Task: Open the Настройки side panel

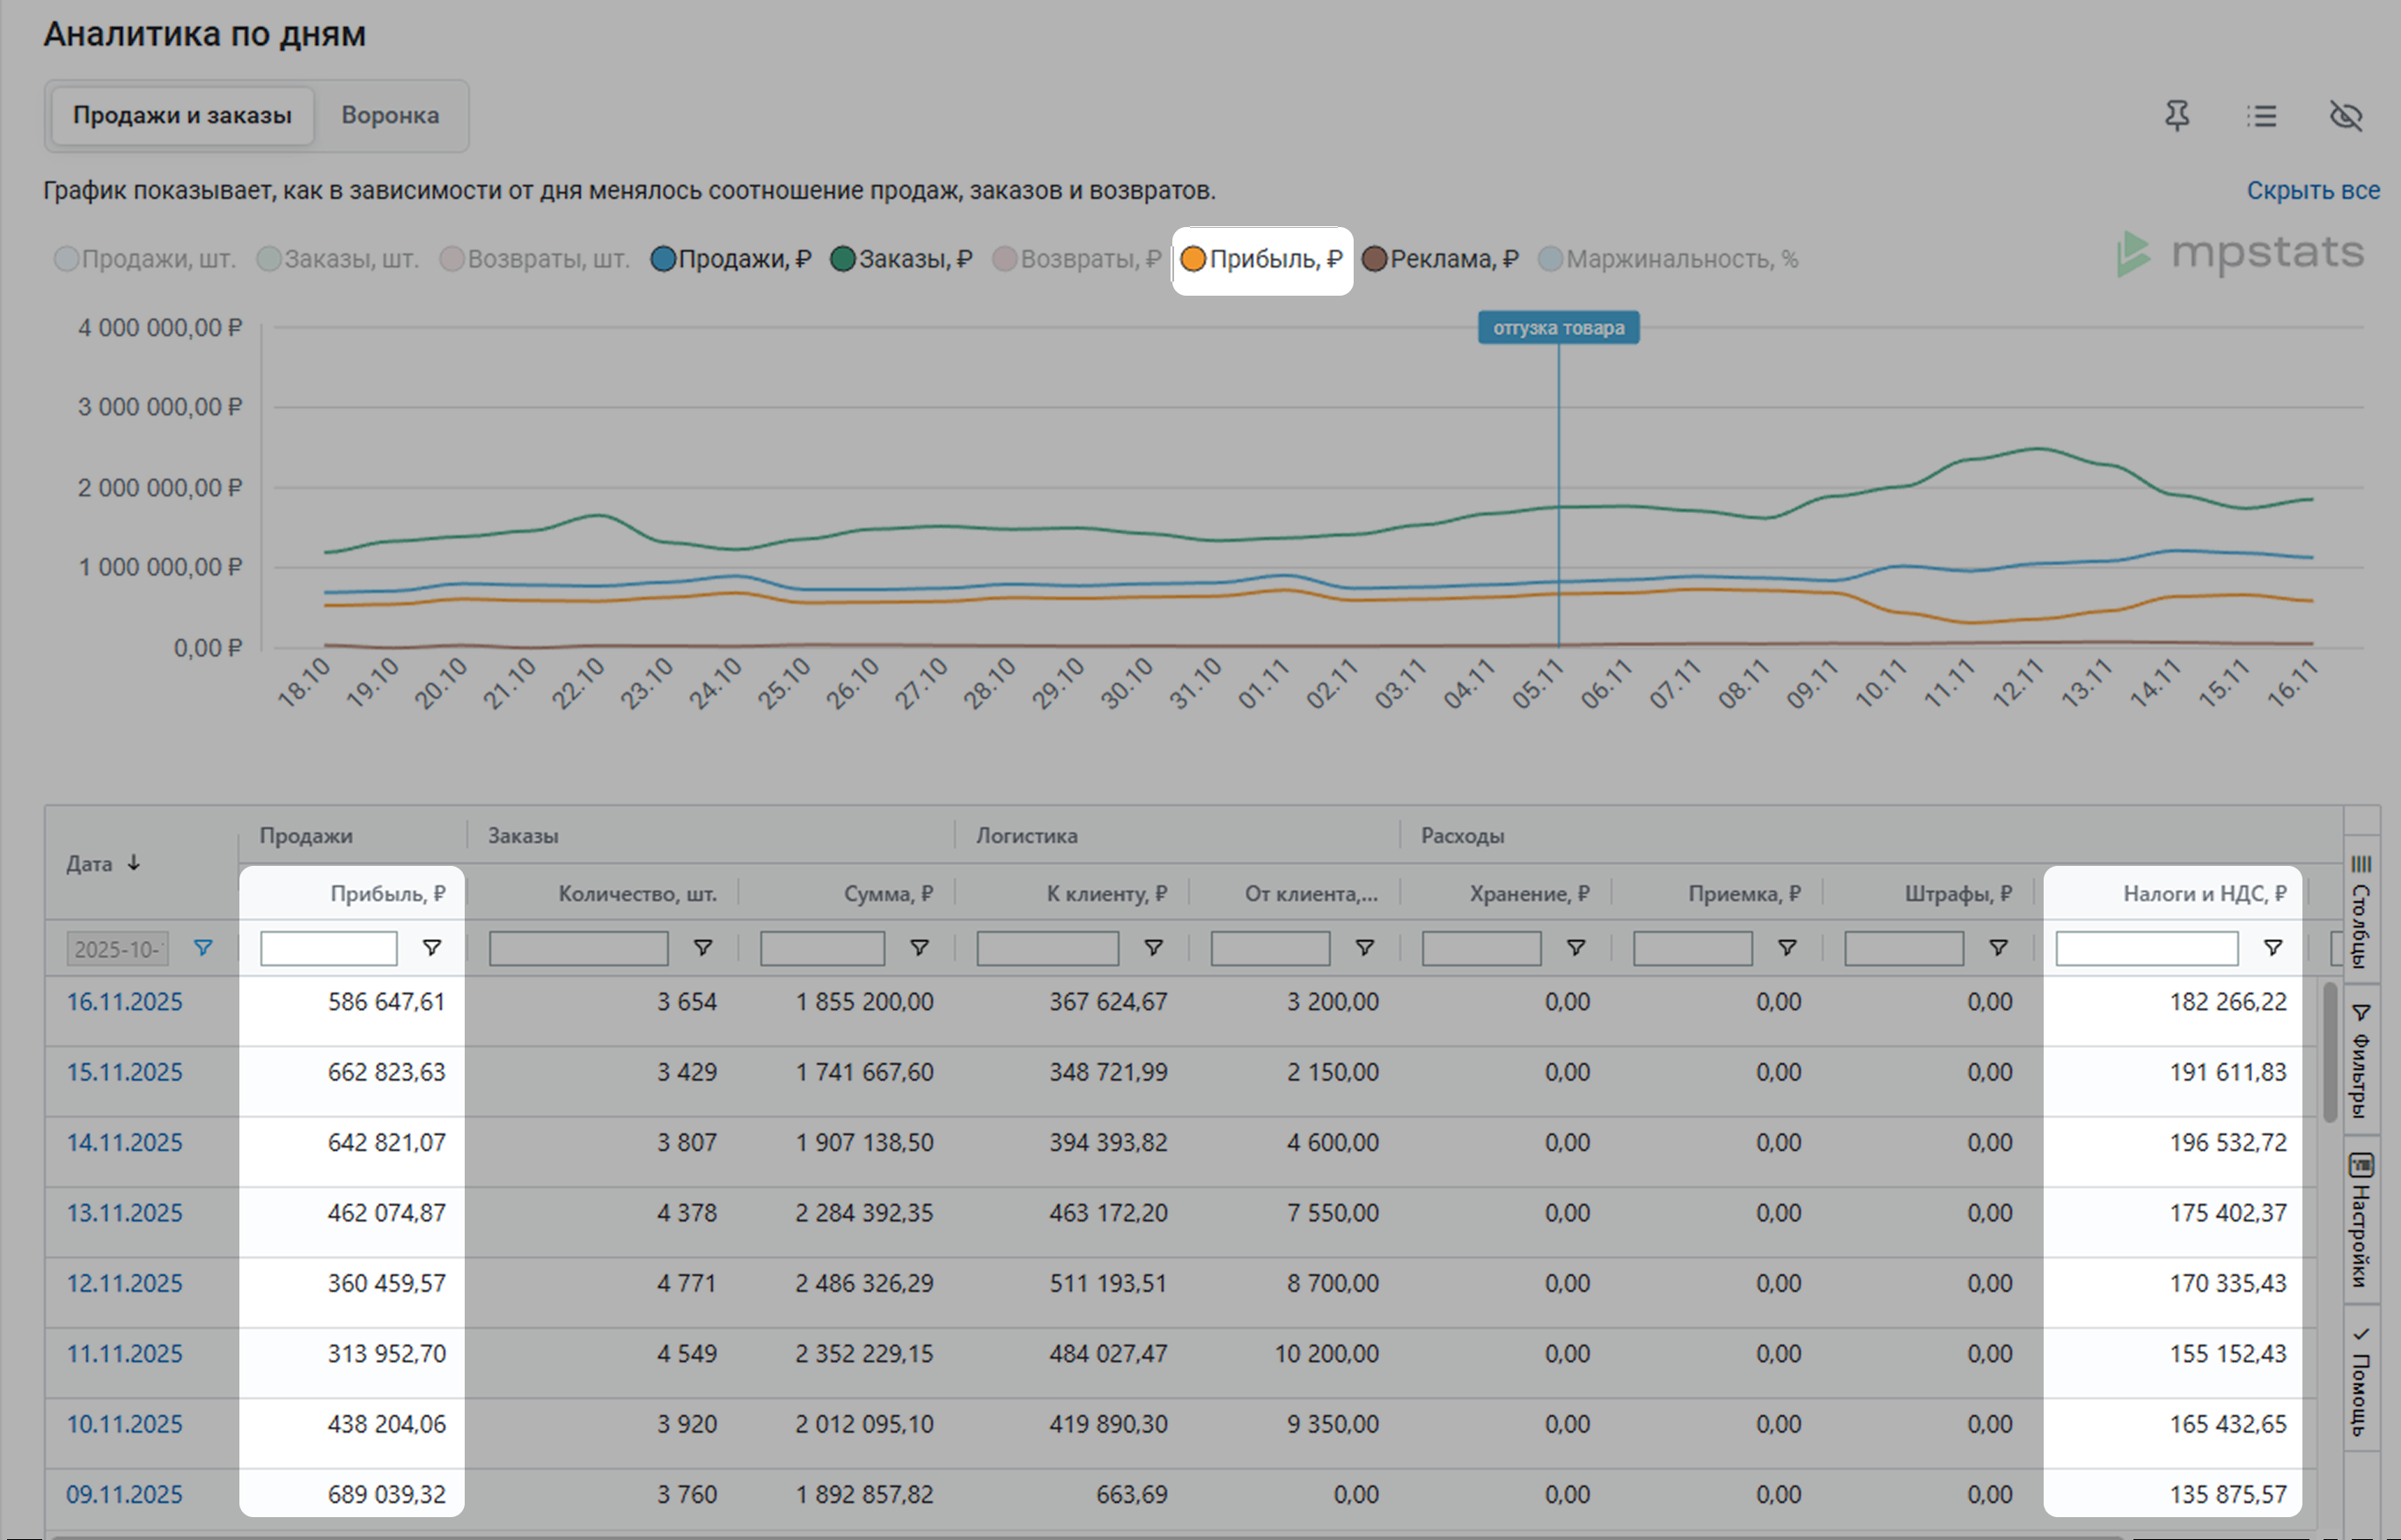Action: point(2361,1220)
